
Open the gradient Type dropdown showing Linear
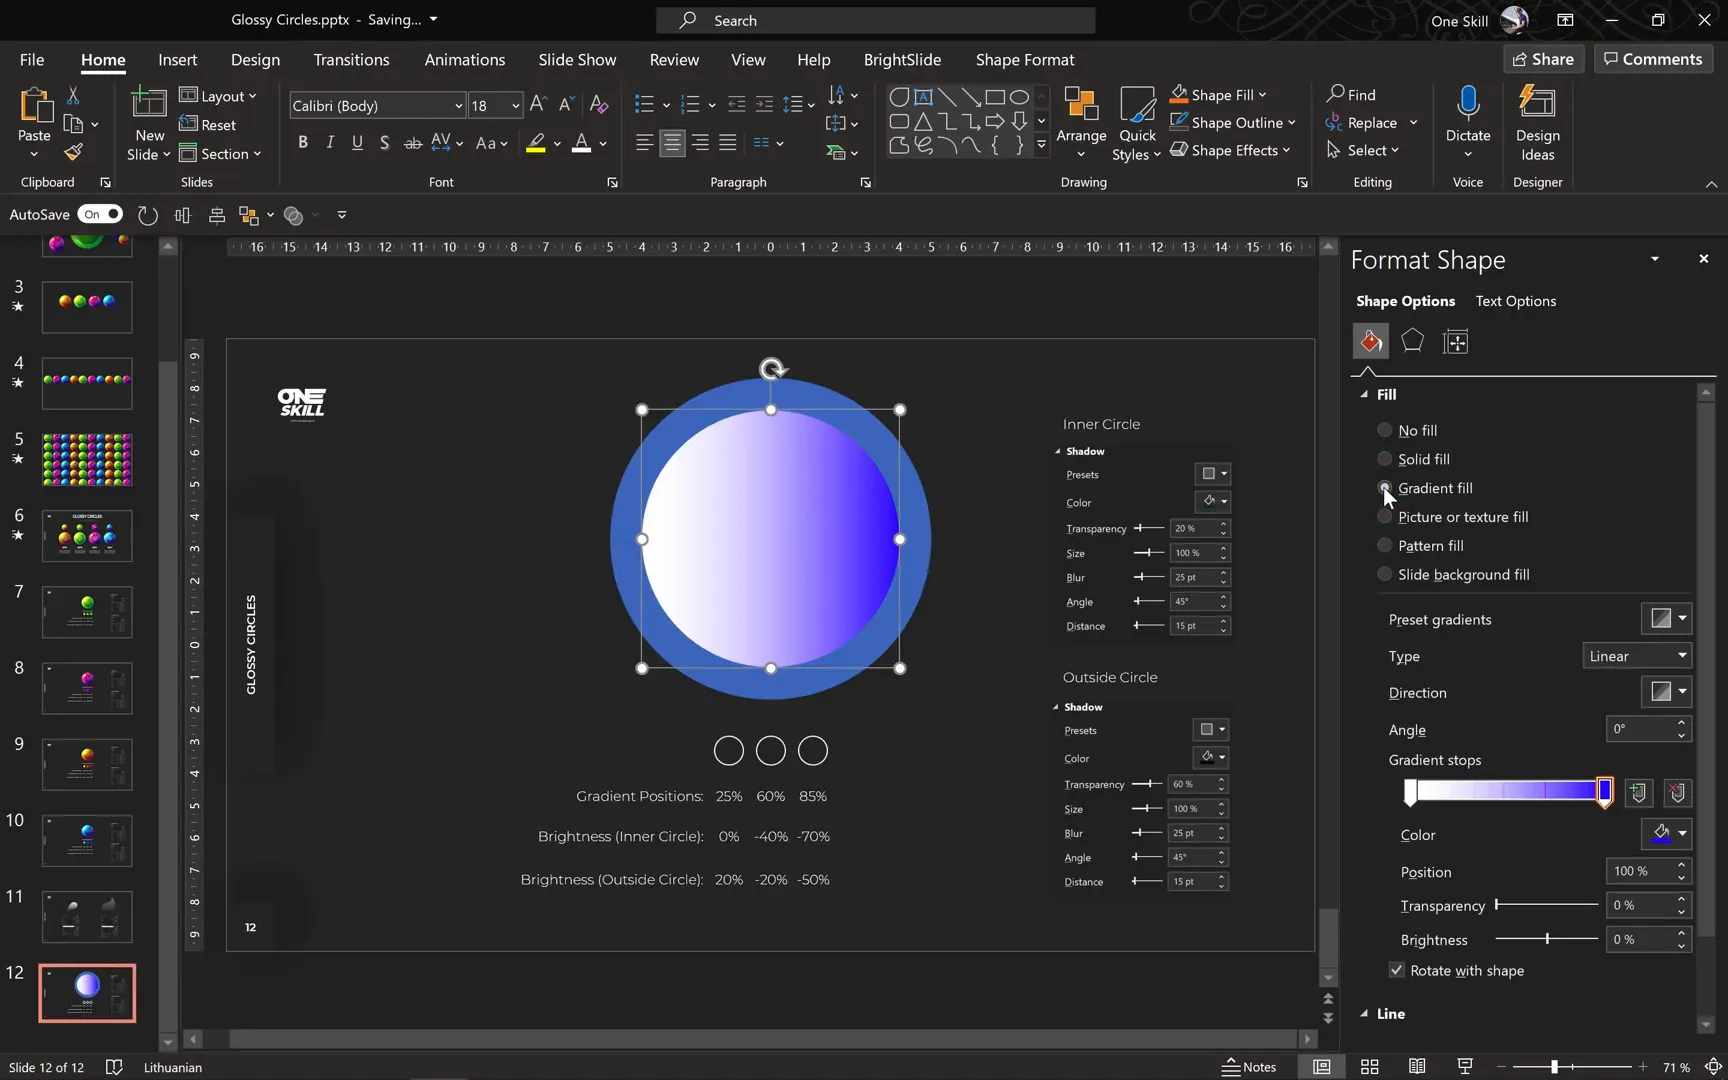coord(1636,656)
